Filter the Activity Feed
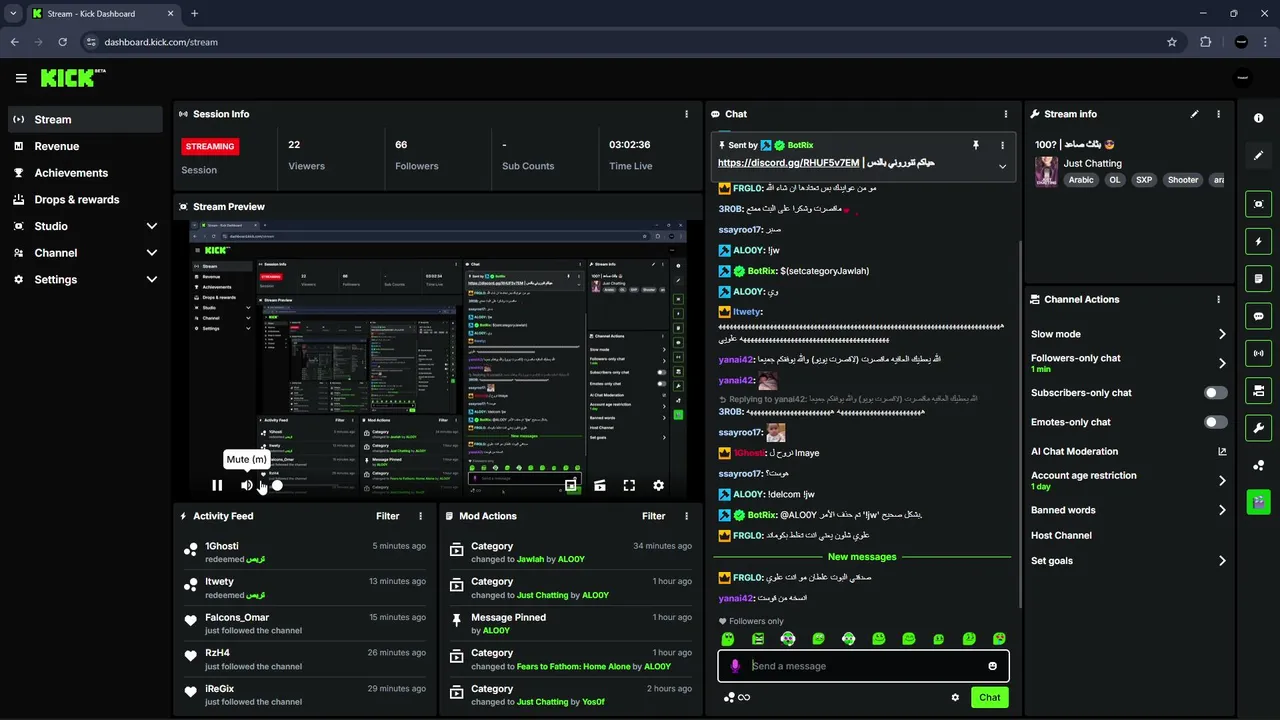Viewport: 1280px width, 720px height. pos(387,516)
